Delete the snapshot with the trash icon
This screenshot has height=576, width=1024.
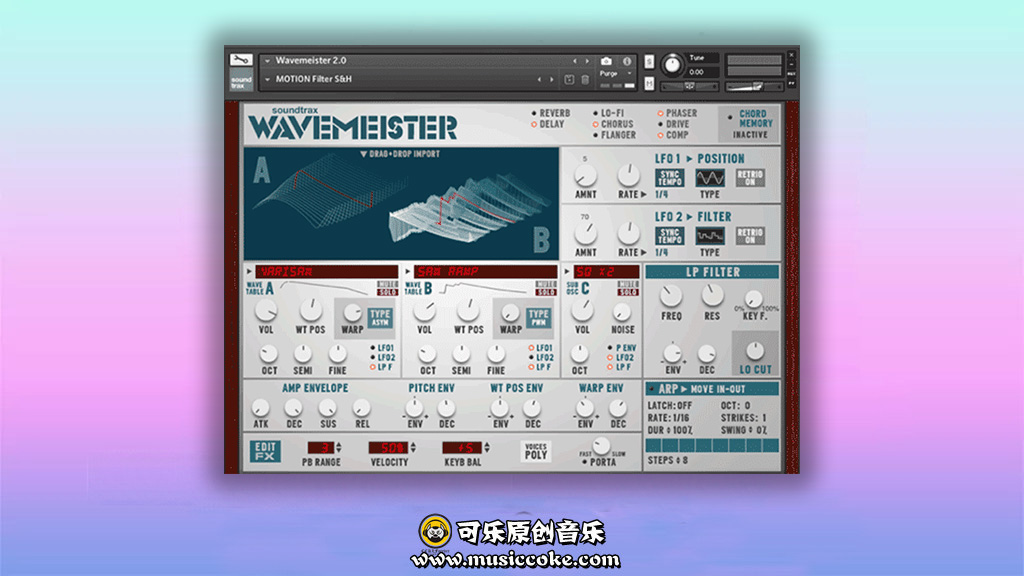tap(585, 80)
